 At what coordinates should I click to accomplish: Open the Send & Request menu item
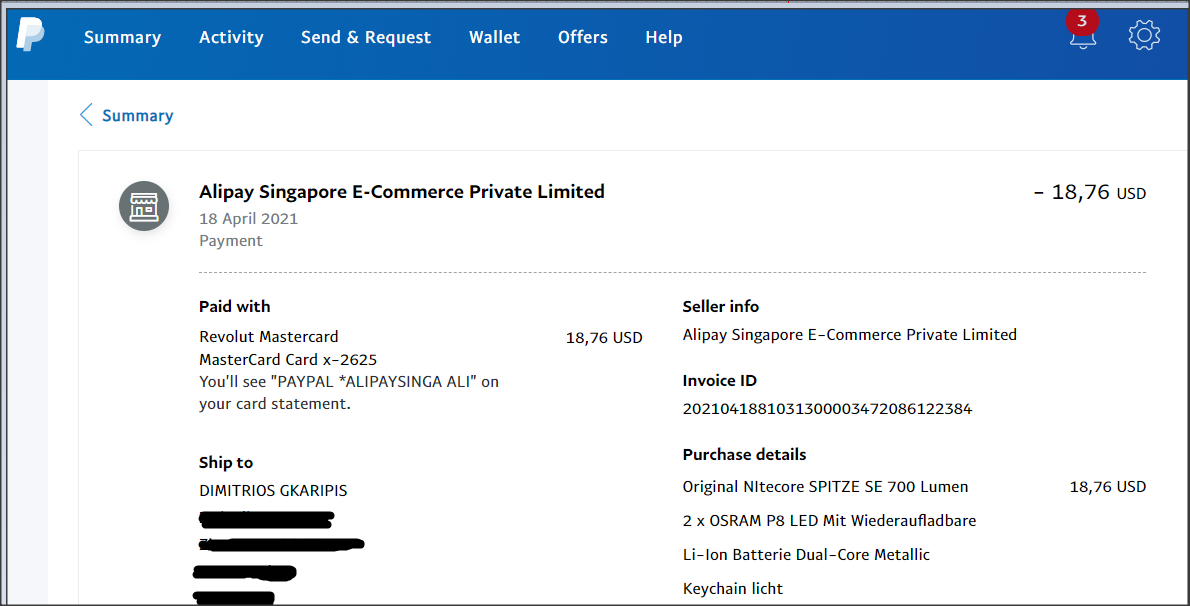pyautogui.click(x=366, y=37)
